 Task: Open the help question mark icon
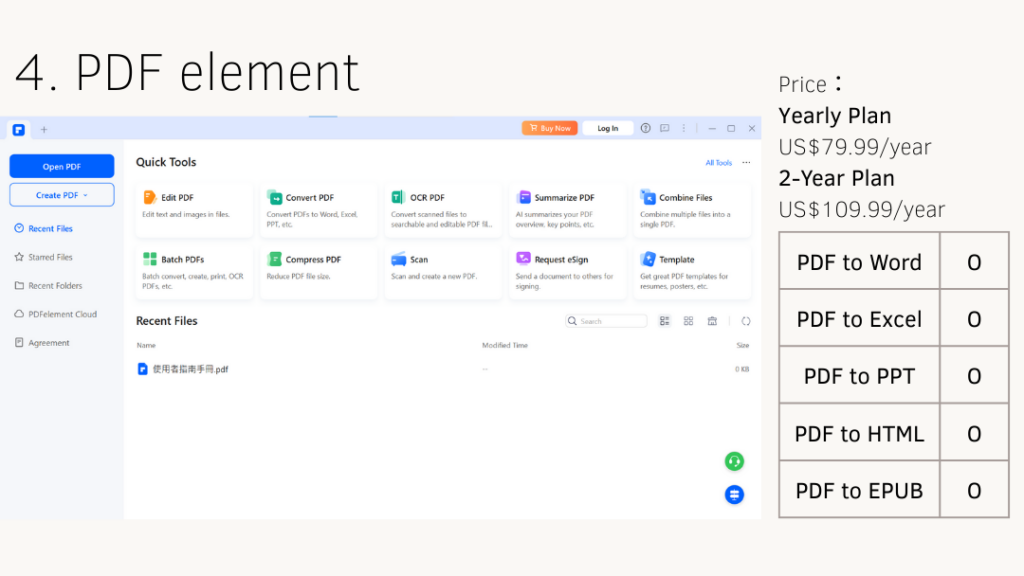pos(645,128)
